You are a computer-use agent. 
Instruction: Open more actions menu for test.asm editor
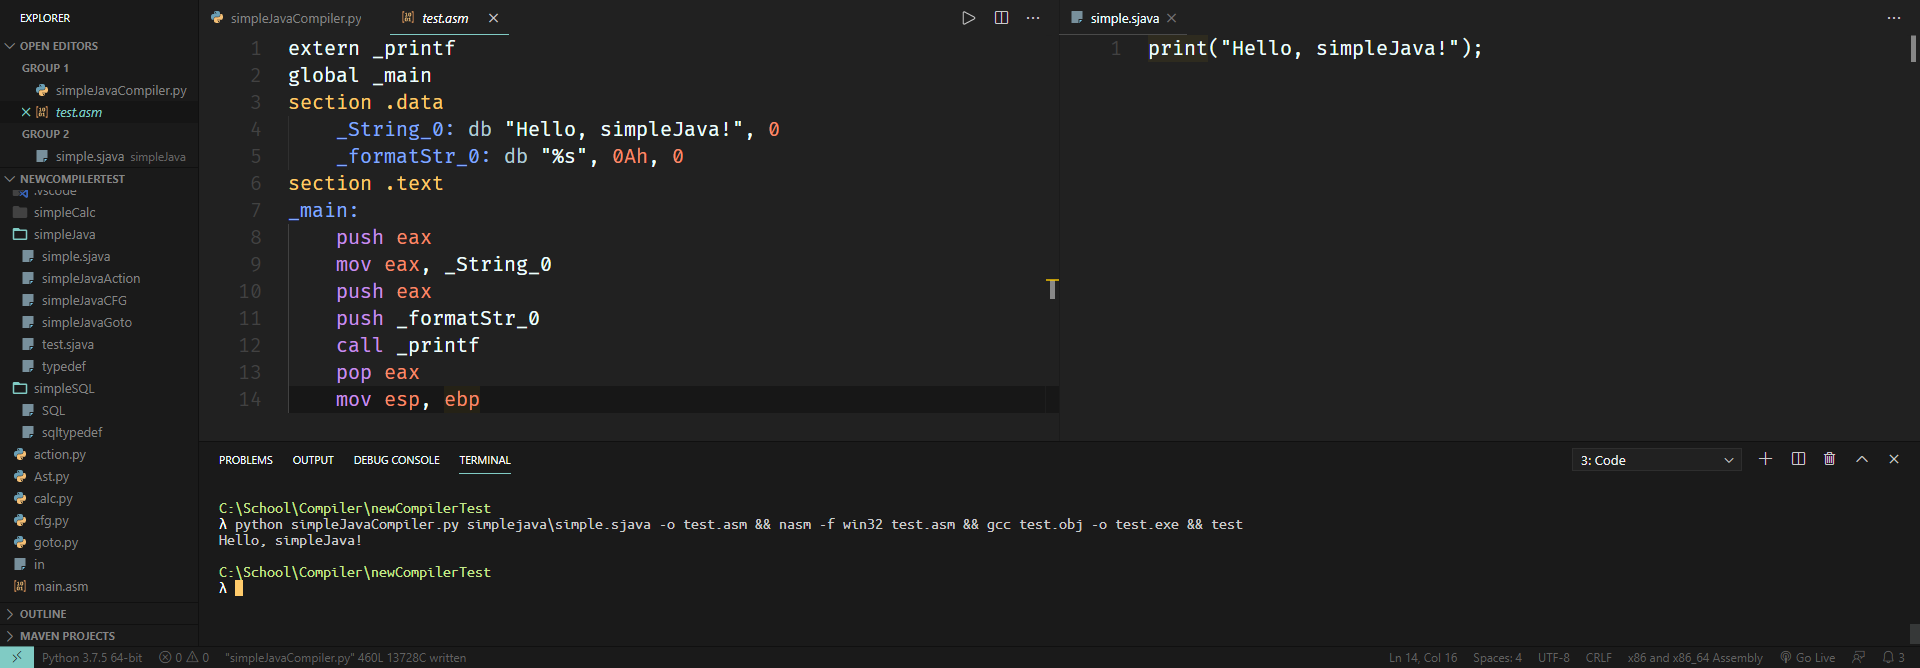point(1033,18)
